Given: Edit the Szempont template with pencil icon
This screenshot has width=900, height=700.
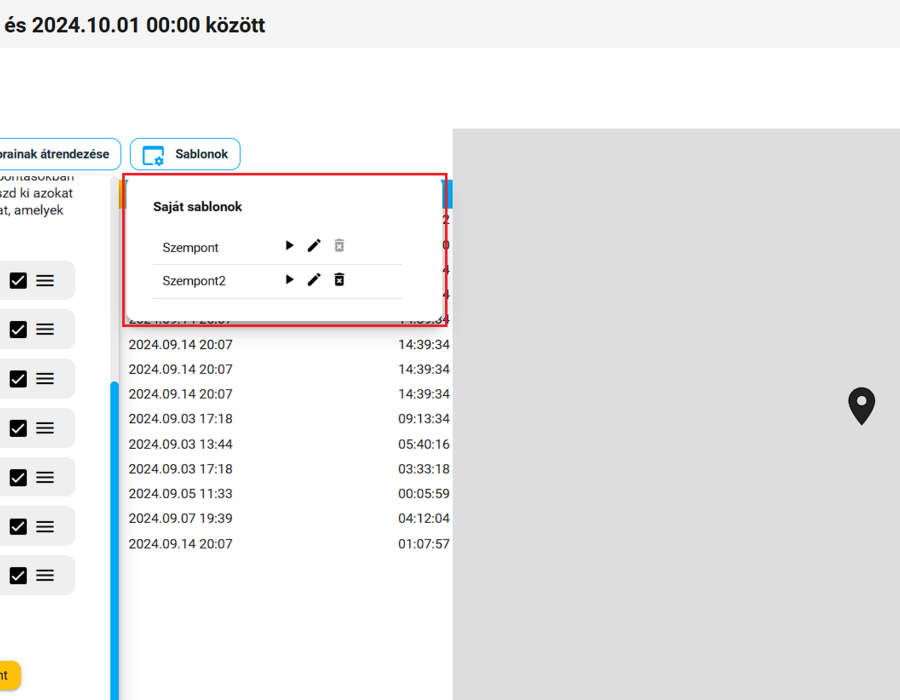Looking at the screenshot, I should [x=314, y=246].
